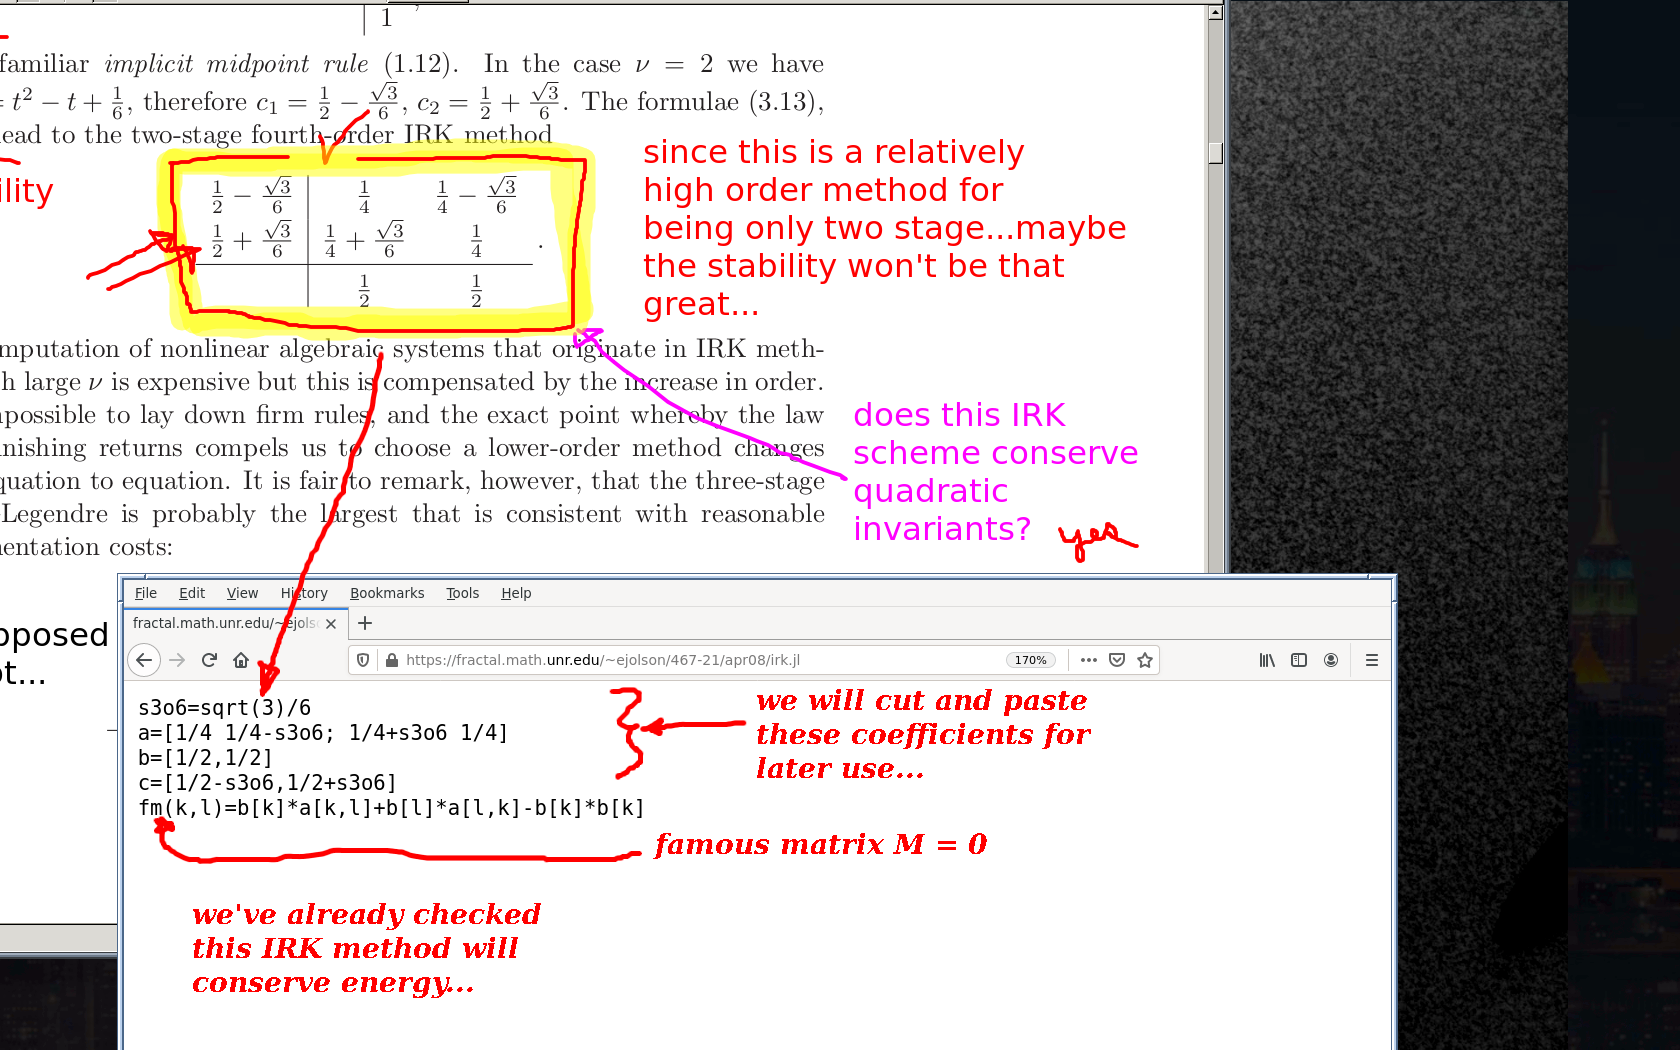
Task: Click the PDF viewer scrollbar up arrow
Action: click(1215, 13)
